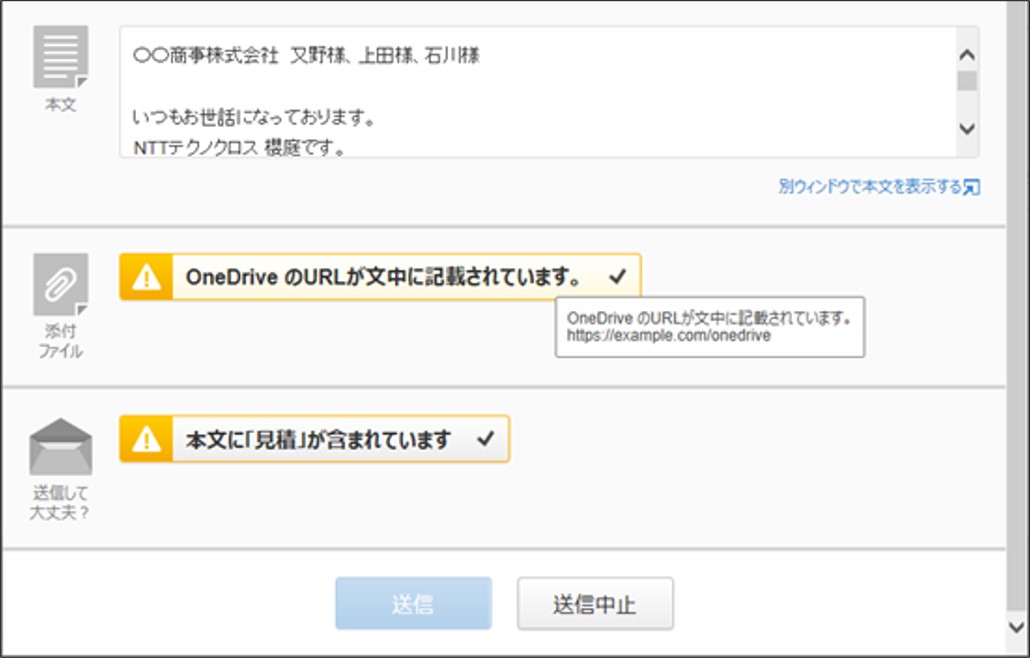Click the 添付ファイル paperclip icon

(x=60, y=284)
